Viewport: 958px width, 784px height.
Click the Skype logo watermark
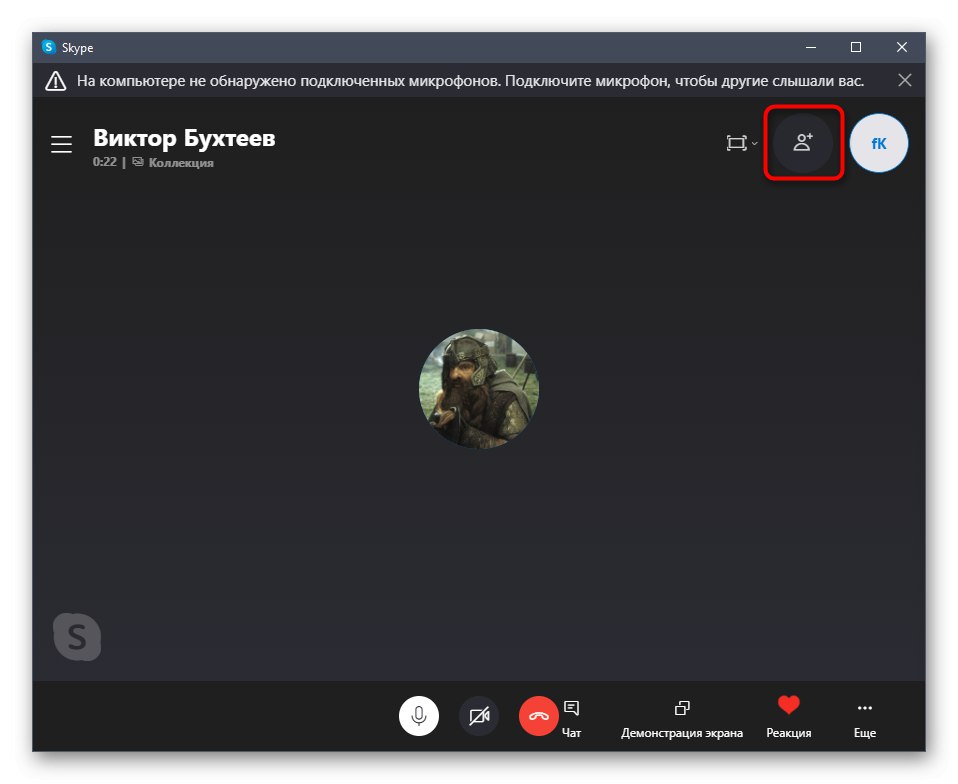pos(78,637)
